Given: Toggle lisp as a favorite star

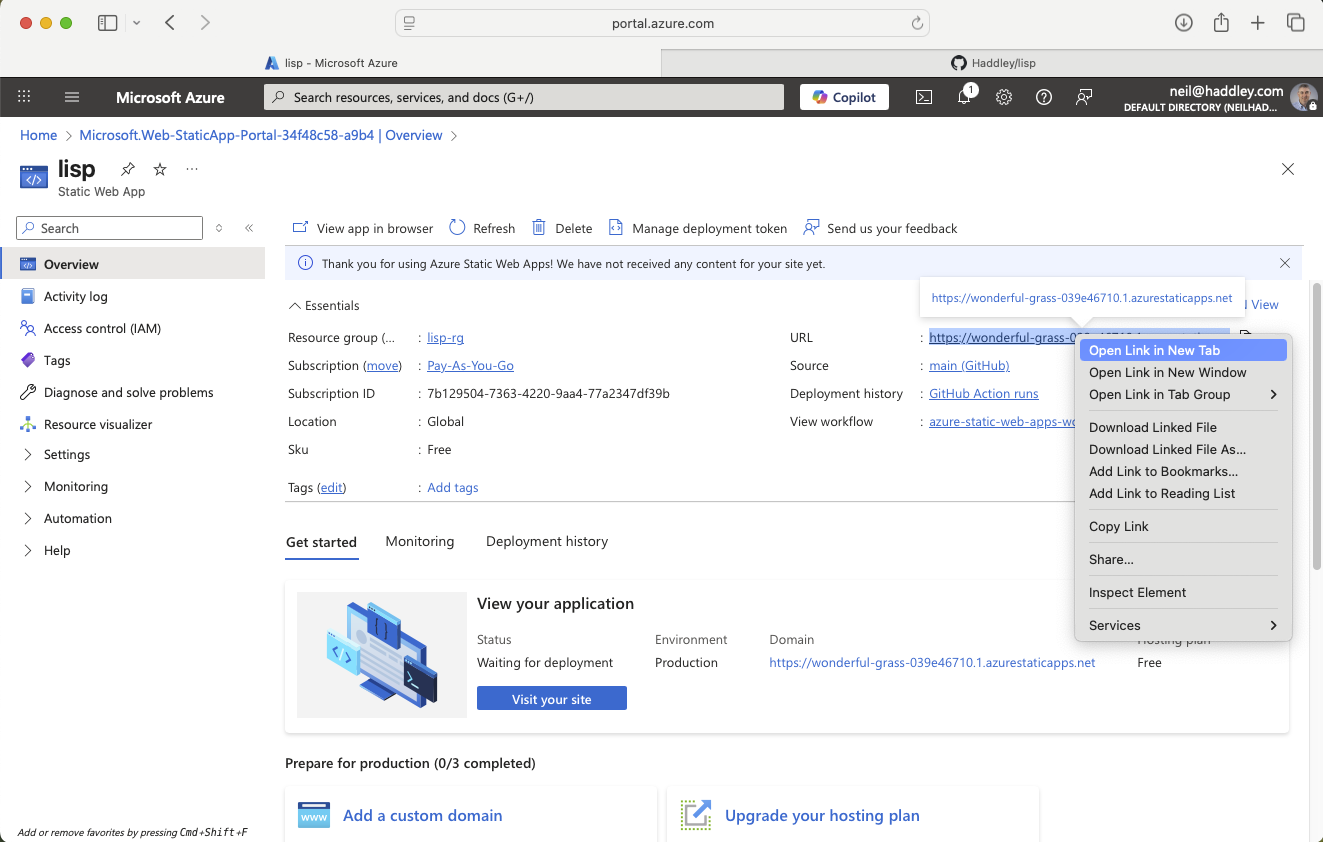Looking at the screenshot, I should (x=158, y=169).
